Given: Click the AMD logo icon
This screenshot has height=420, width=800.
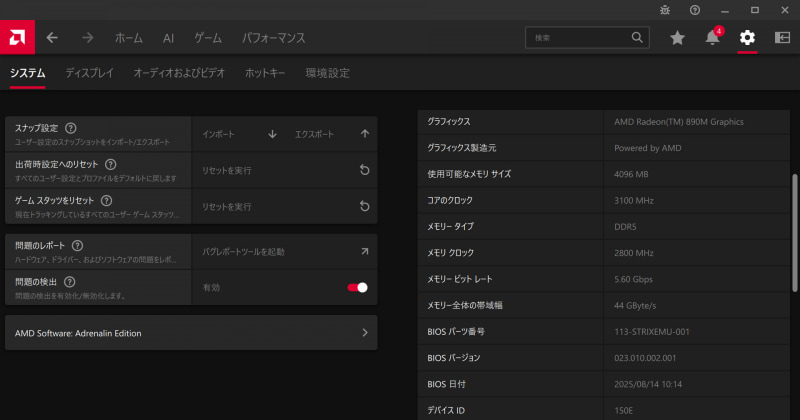Looking at the screenshot, I should [17, 37].
